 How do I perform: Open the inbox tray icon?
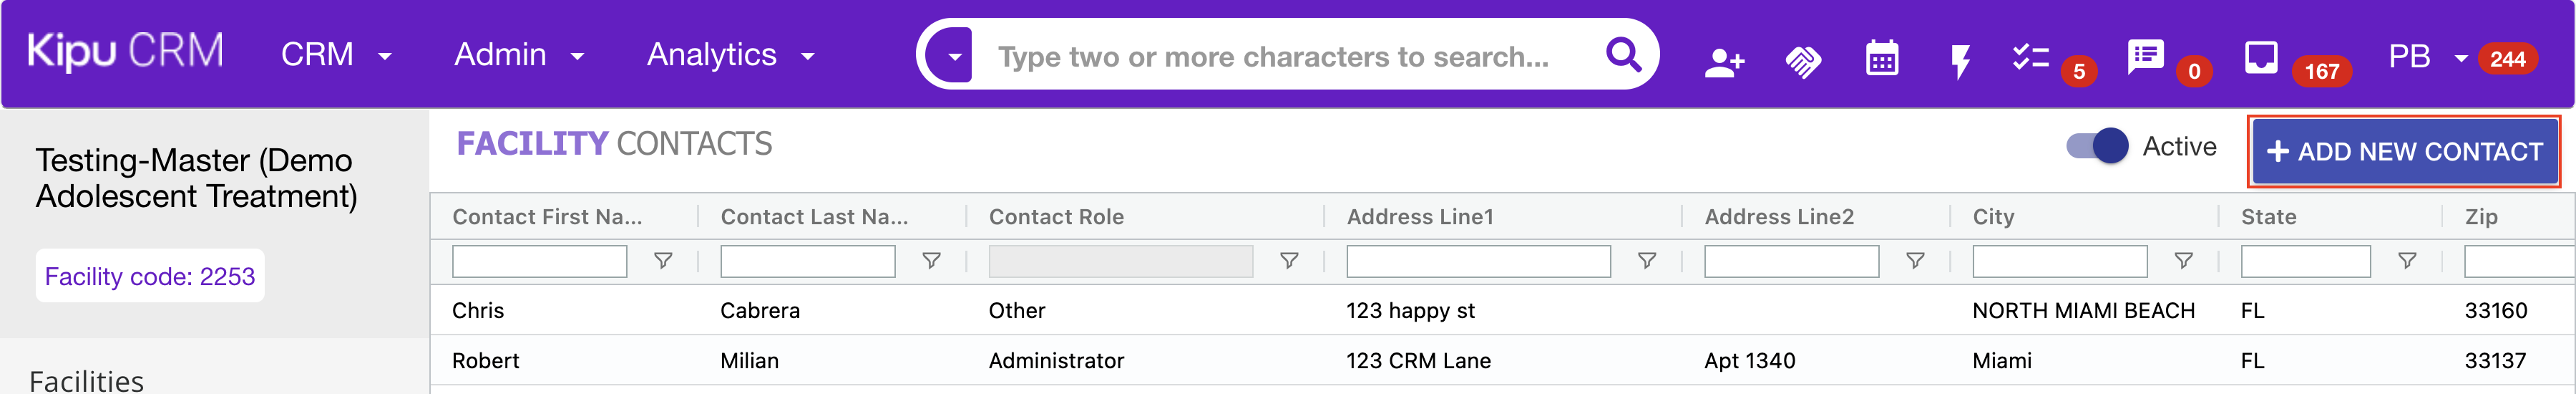point(2260,57)
